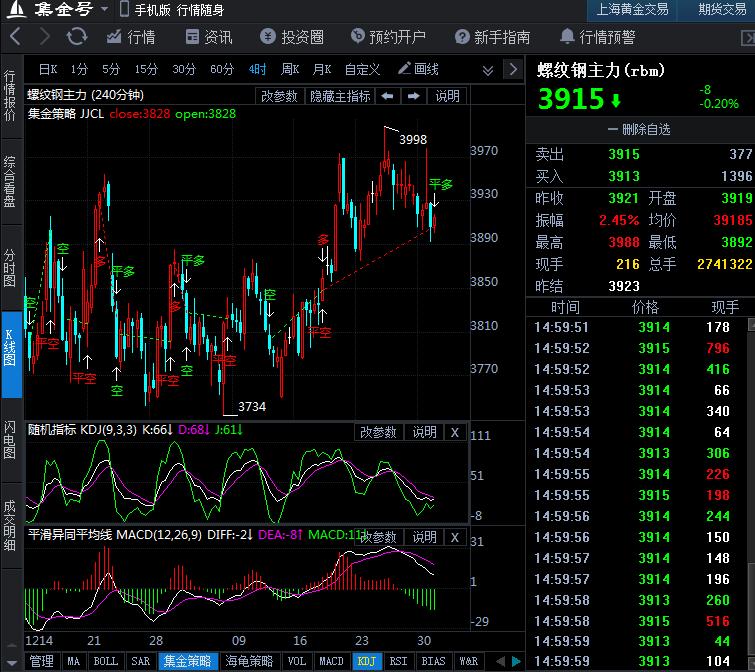Go forward with the right arrow icon
The width and height of the screenshot is (755, 672).
click(45, 37)
